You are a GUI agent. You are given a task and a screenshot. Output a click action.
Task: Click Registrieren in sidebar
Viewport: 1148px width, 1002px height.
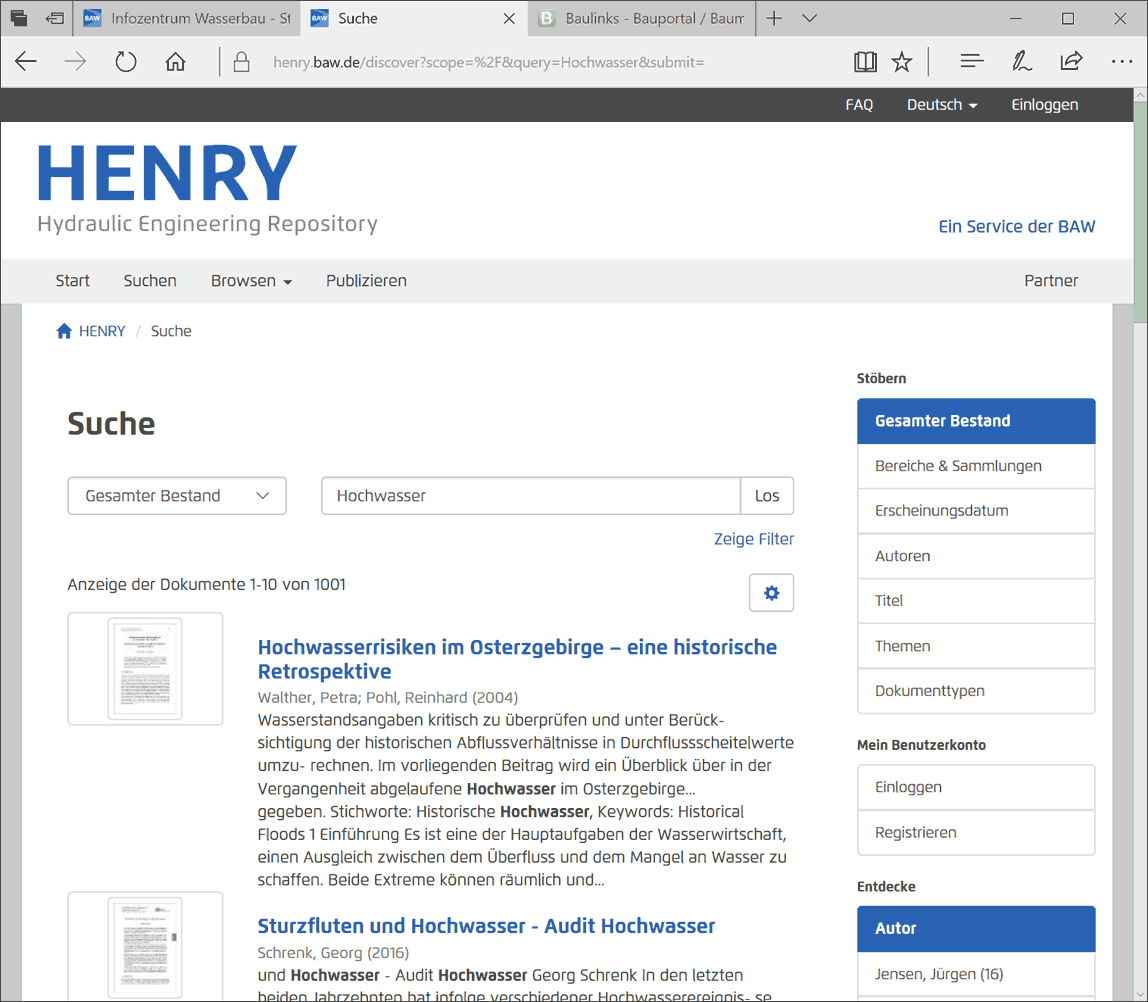point(976,833)
